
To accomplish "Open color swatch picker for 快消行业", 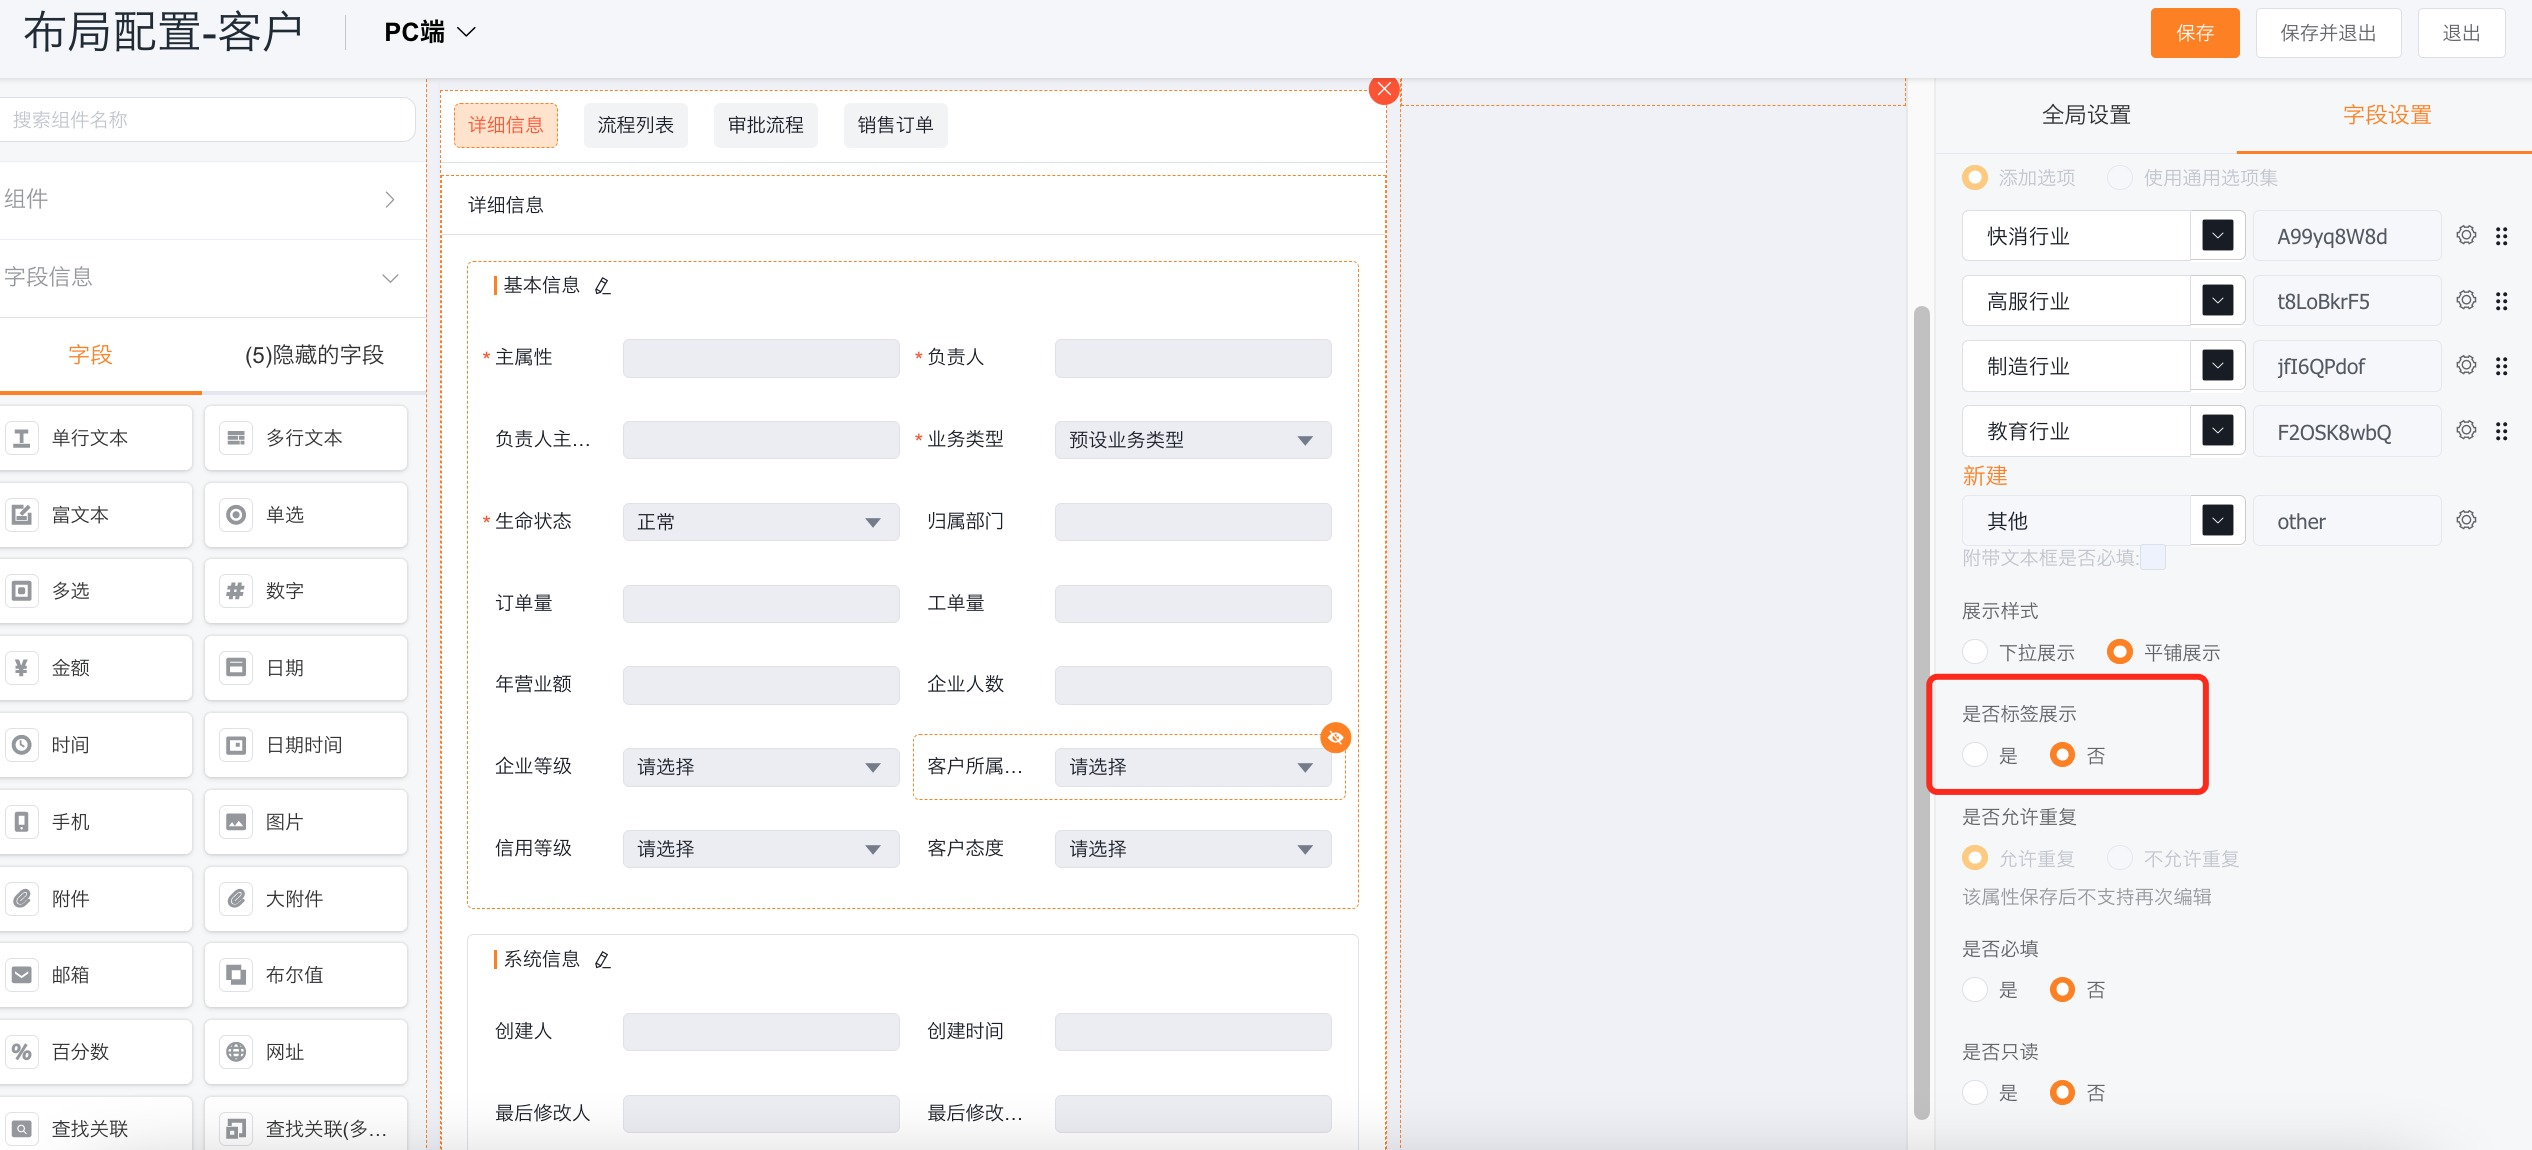I will (2217, 235).
